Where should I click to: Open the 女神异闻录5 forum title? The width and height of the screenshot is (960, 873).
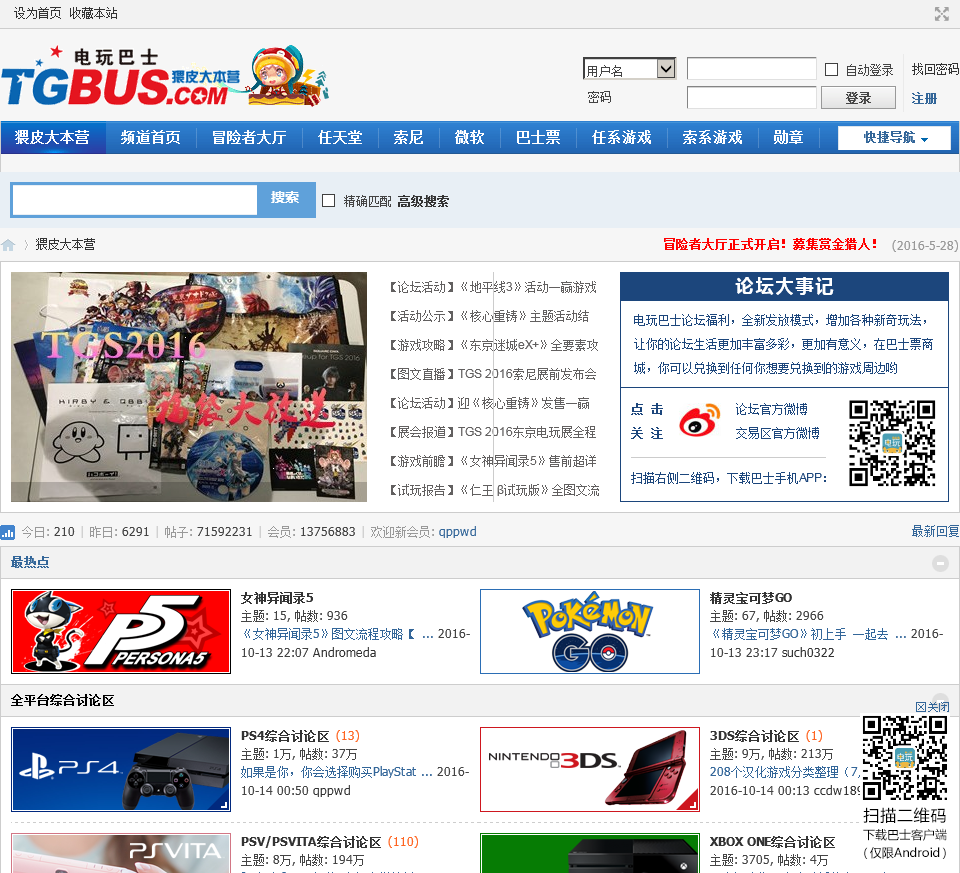tap(277, 598)
